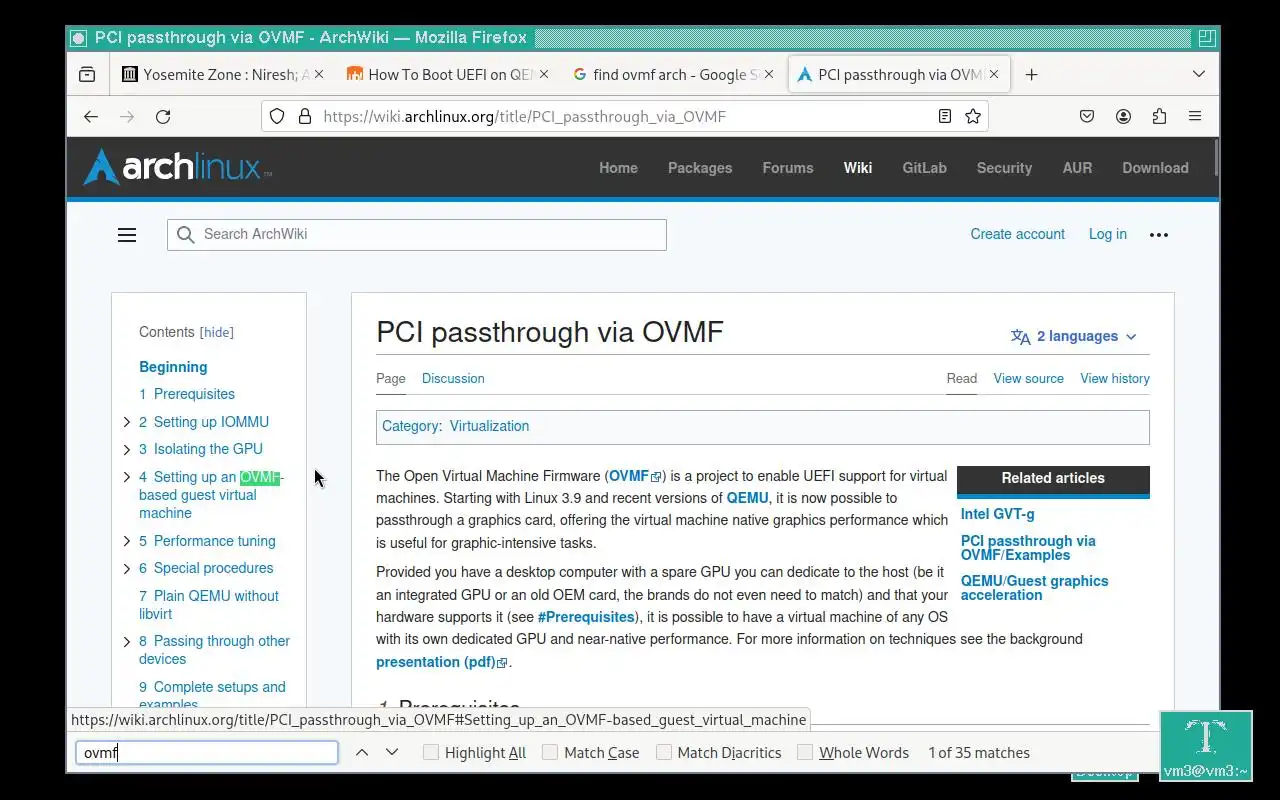The image size is (1280, 800).
Task: Click the site security padlock icon
Action: (x=305, y=116)
